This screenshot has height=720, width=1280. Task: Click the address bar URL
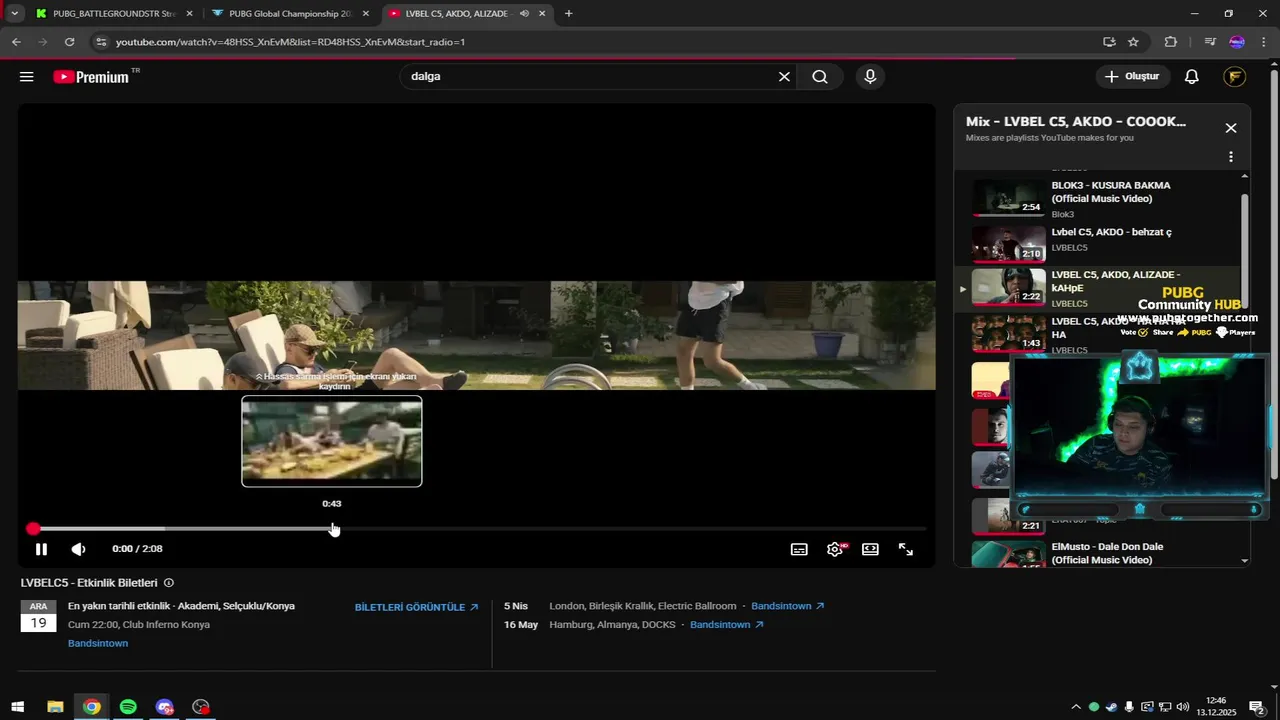click(290, 42)
